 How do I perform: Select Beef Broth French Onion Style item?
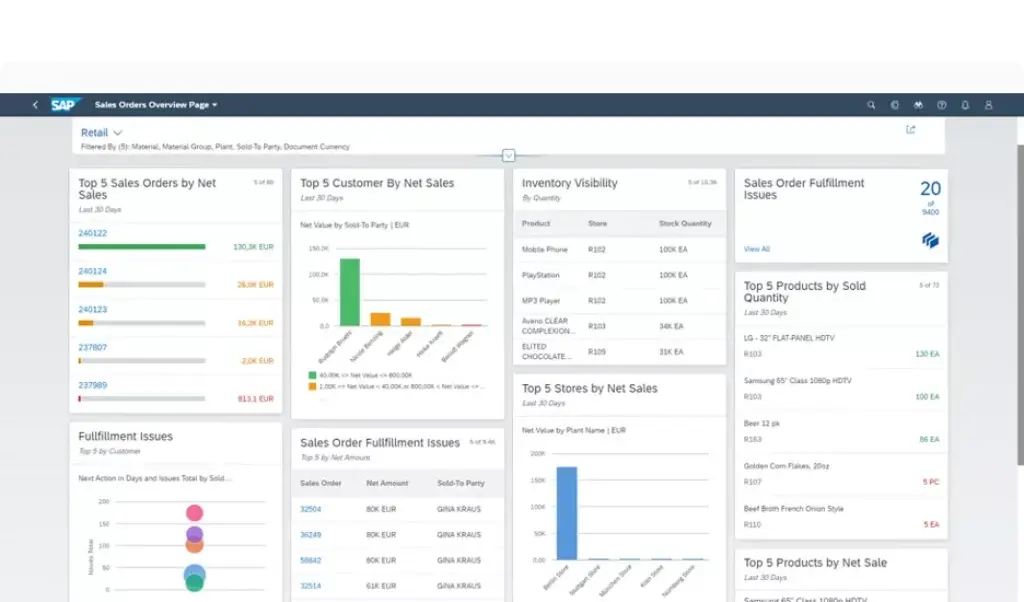[x=841, y=516]
